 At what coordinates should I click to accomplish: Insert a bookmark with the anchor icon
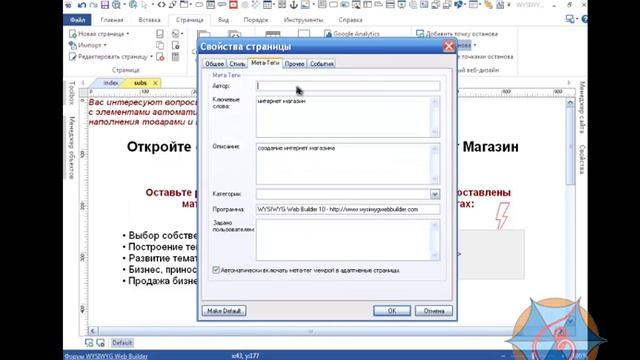(x=293, y=5)
